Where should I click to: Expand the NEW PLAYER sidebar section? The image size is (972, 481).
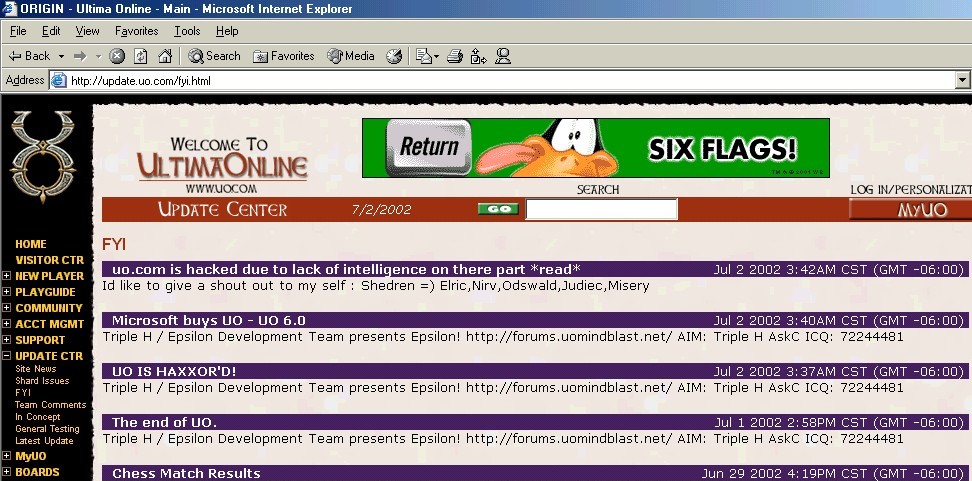[x=7, y=276]
